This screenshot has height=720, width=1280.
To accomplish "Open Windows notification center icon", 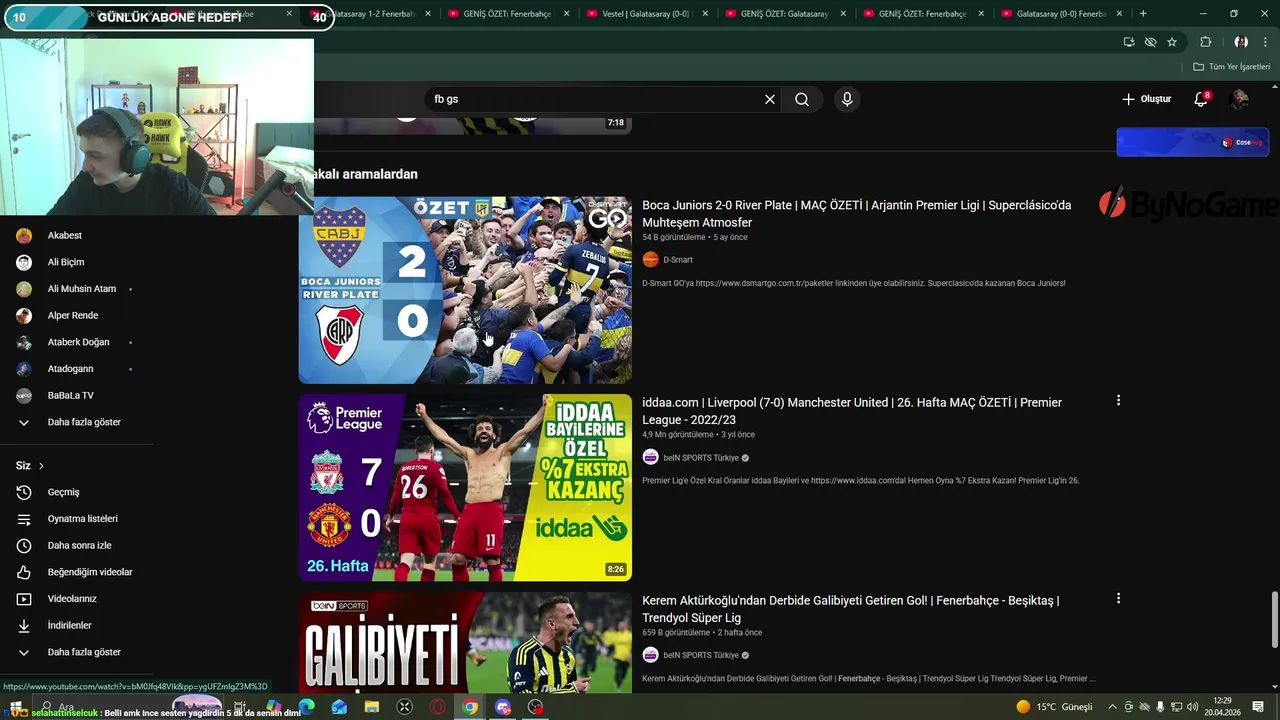I will click(x=1257, y=707).
